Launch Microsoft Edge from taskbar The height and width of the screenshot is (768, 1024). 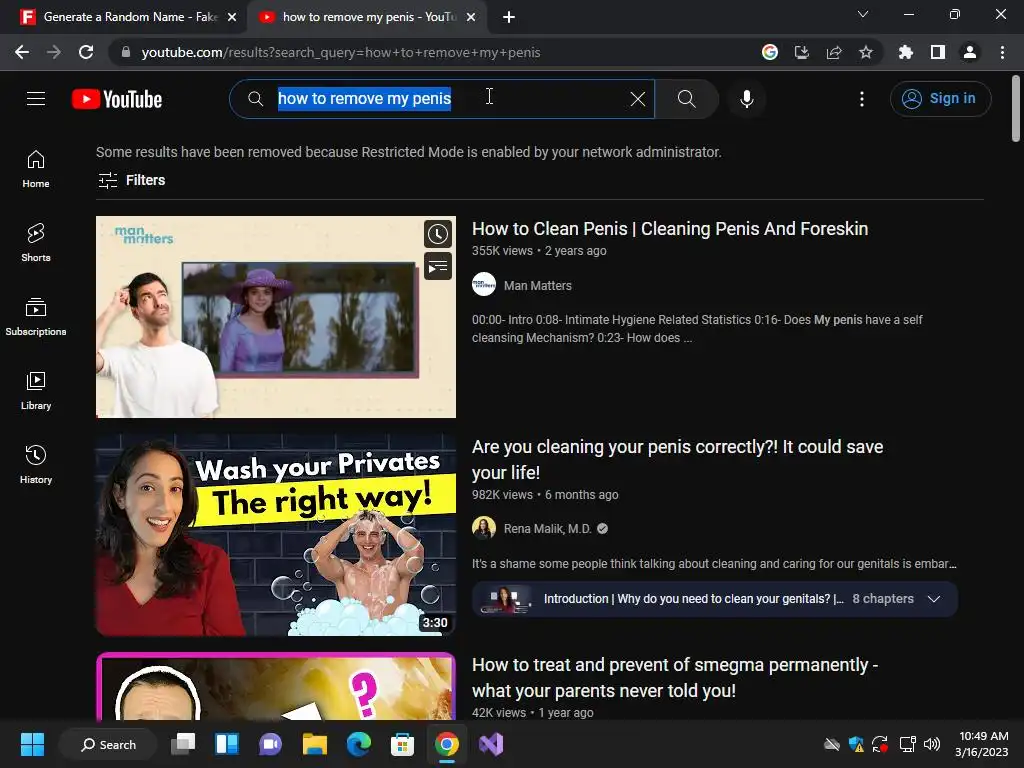tap(359, 744)
